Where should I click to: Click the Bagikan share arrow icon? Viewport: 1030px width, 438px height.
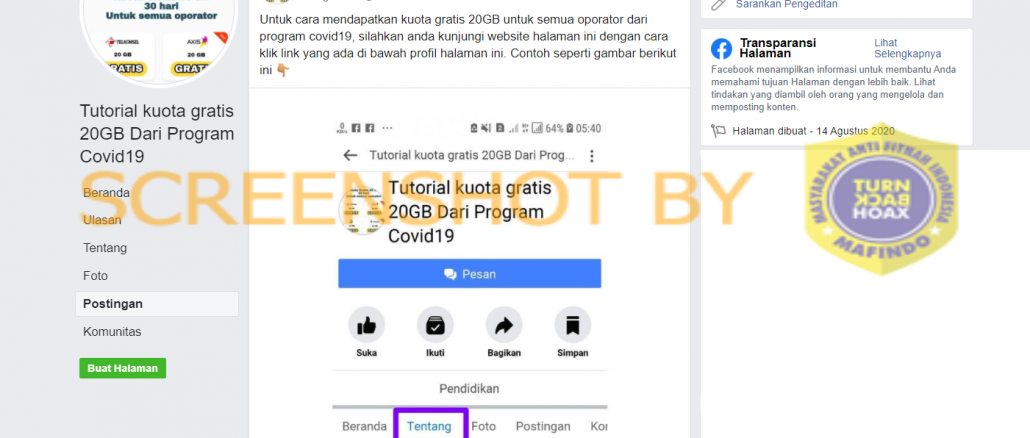point(504,324)
